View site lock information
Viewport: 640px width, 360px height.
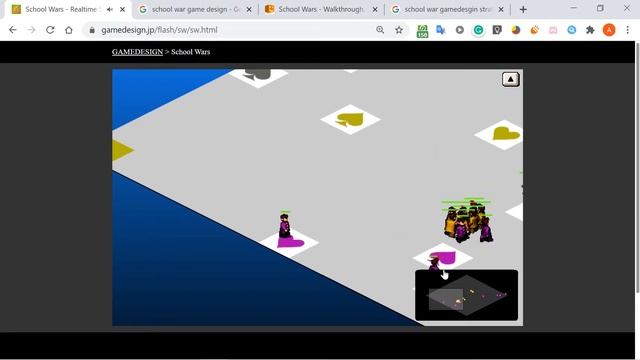[x=92, y=30]
